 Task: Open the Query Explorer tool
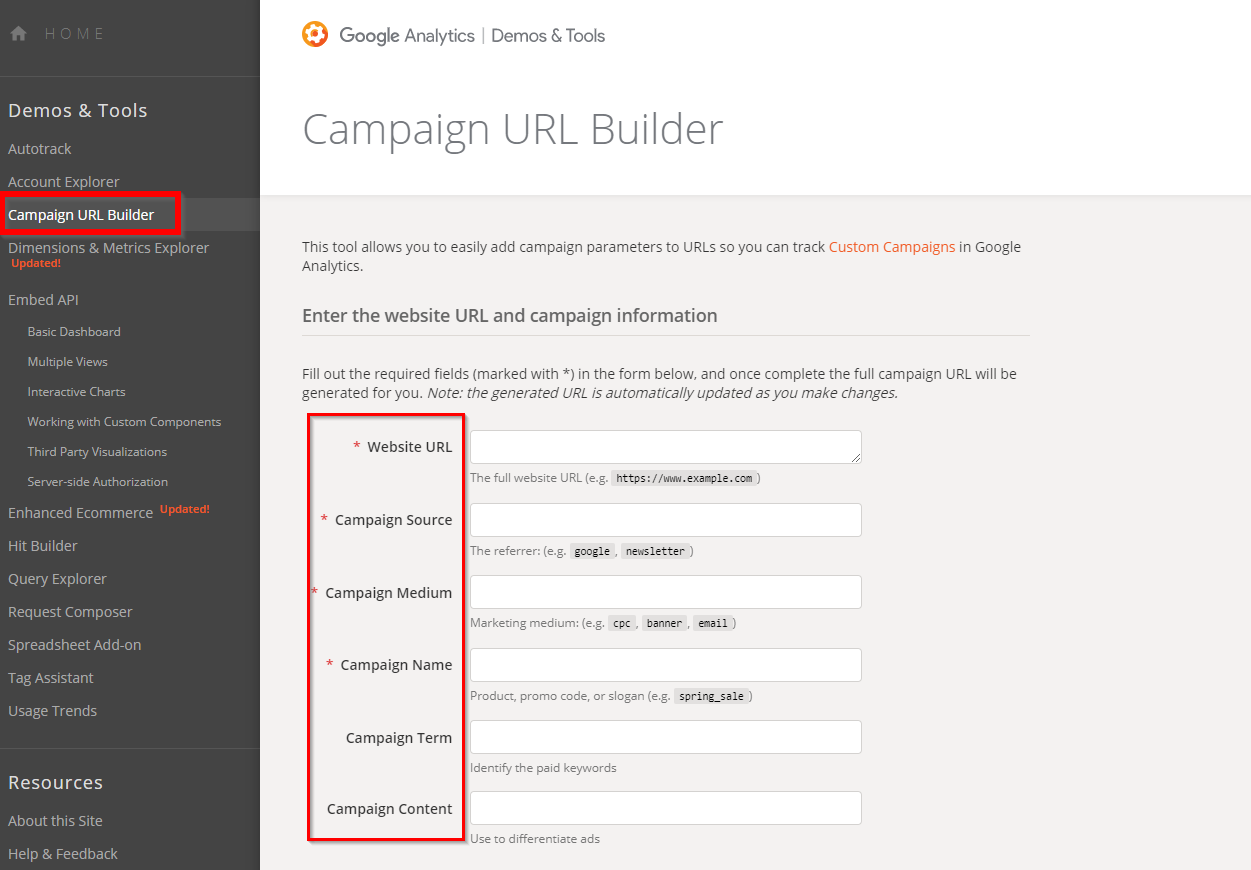tap(57, 579)
